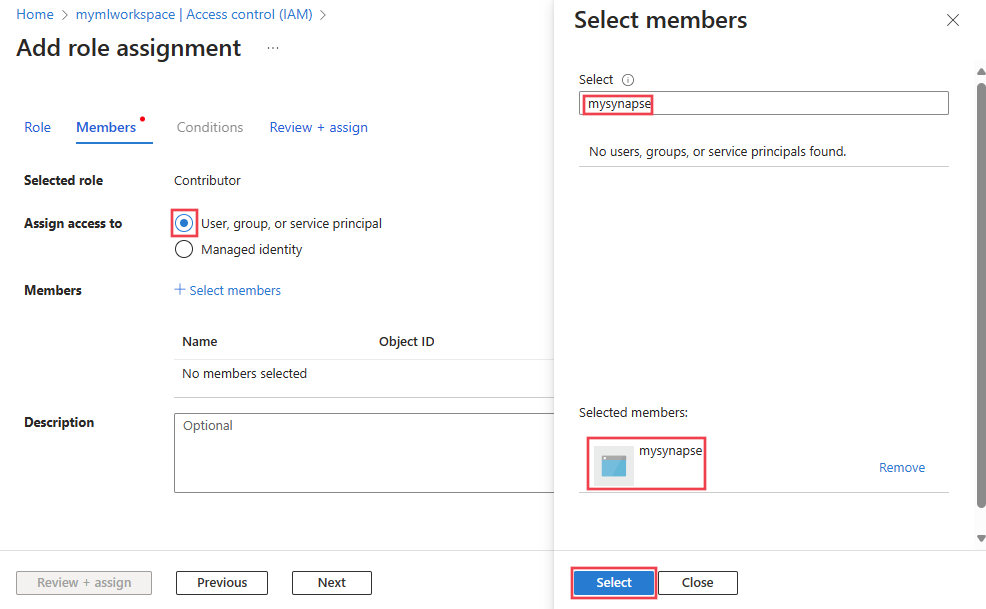This screenshot has width=986, height=609.
Task: Select the Managed identity radio button
Action: click(x=184, y=249)
